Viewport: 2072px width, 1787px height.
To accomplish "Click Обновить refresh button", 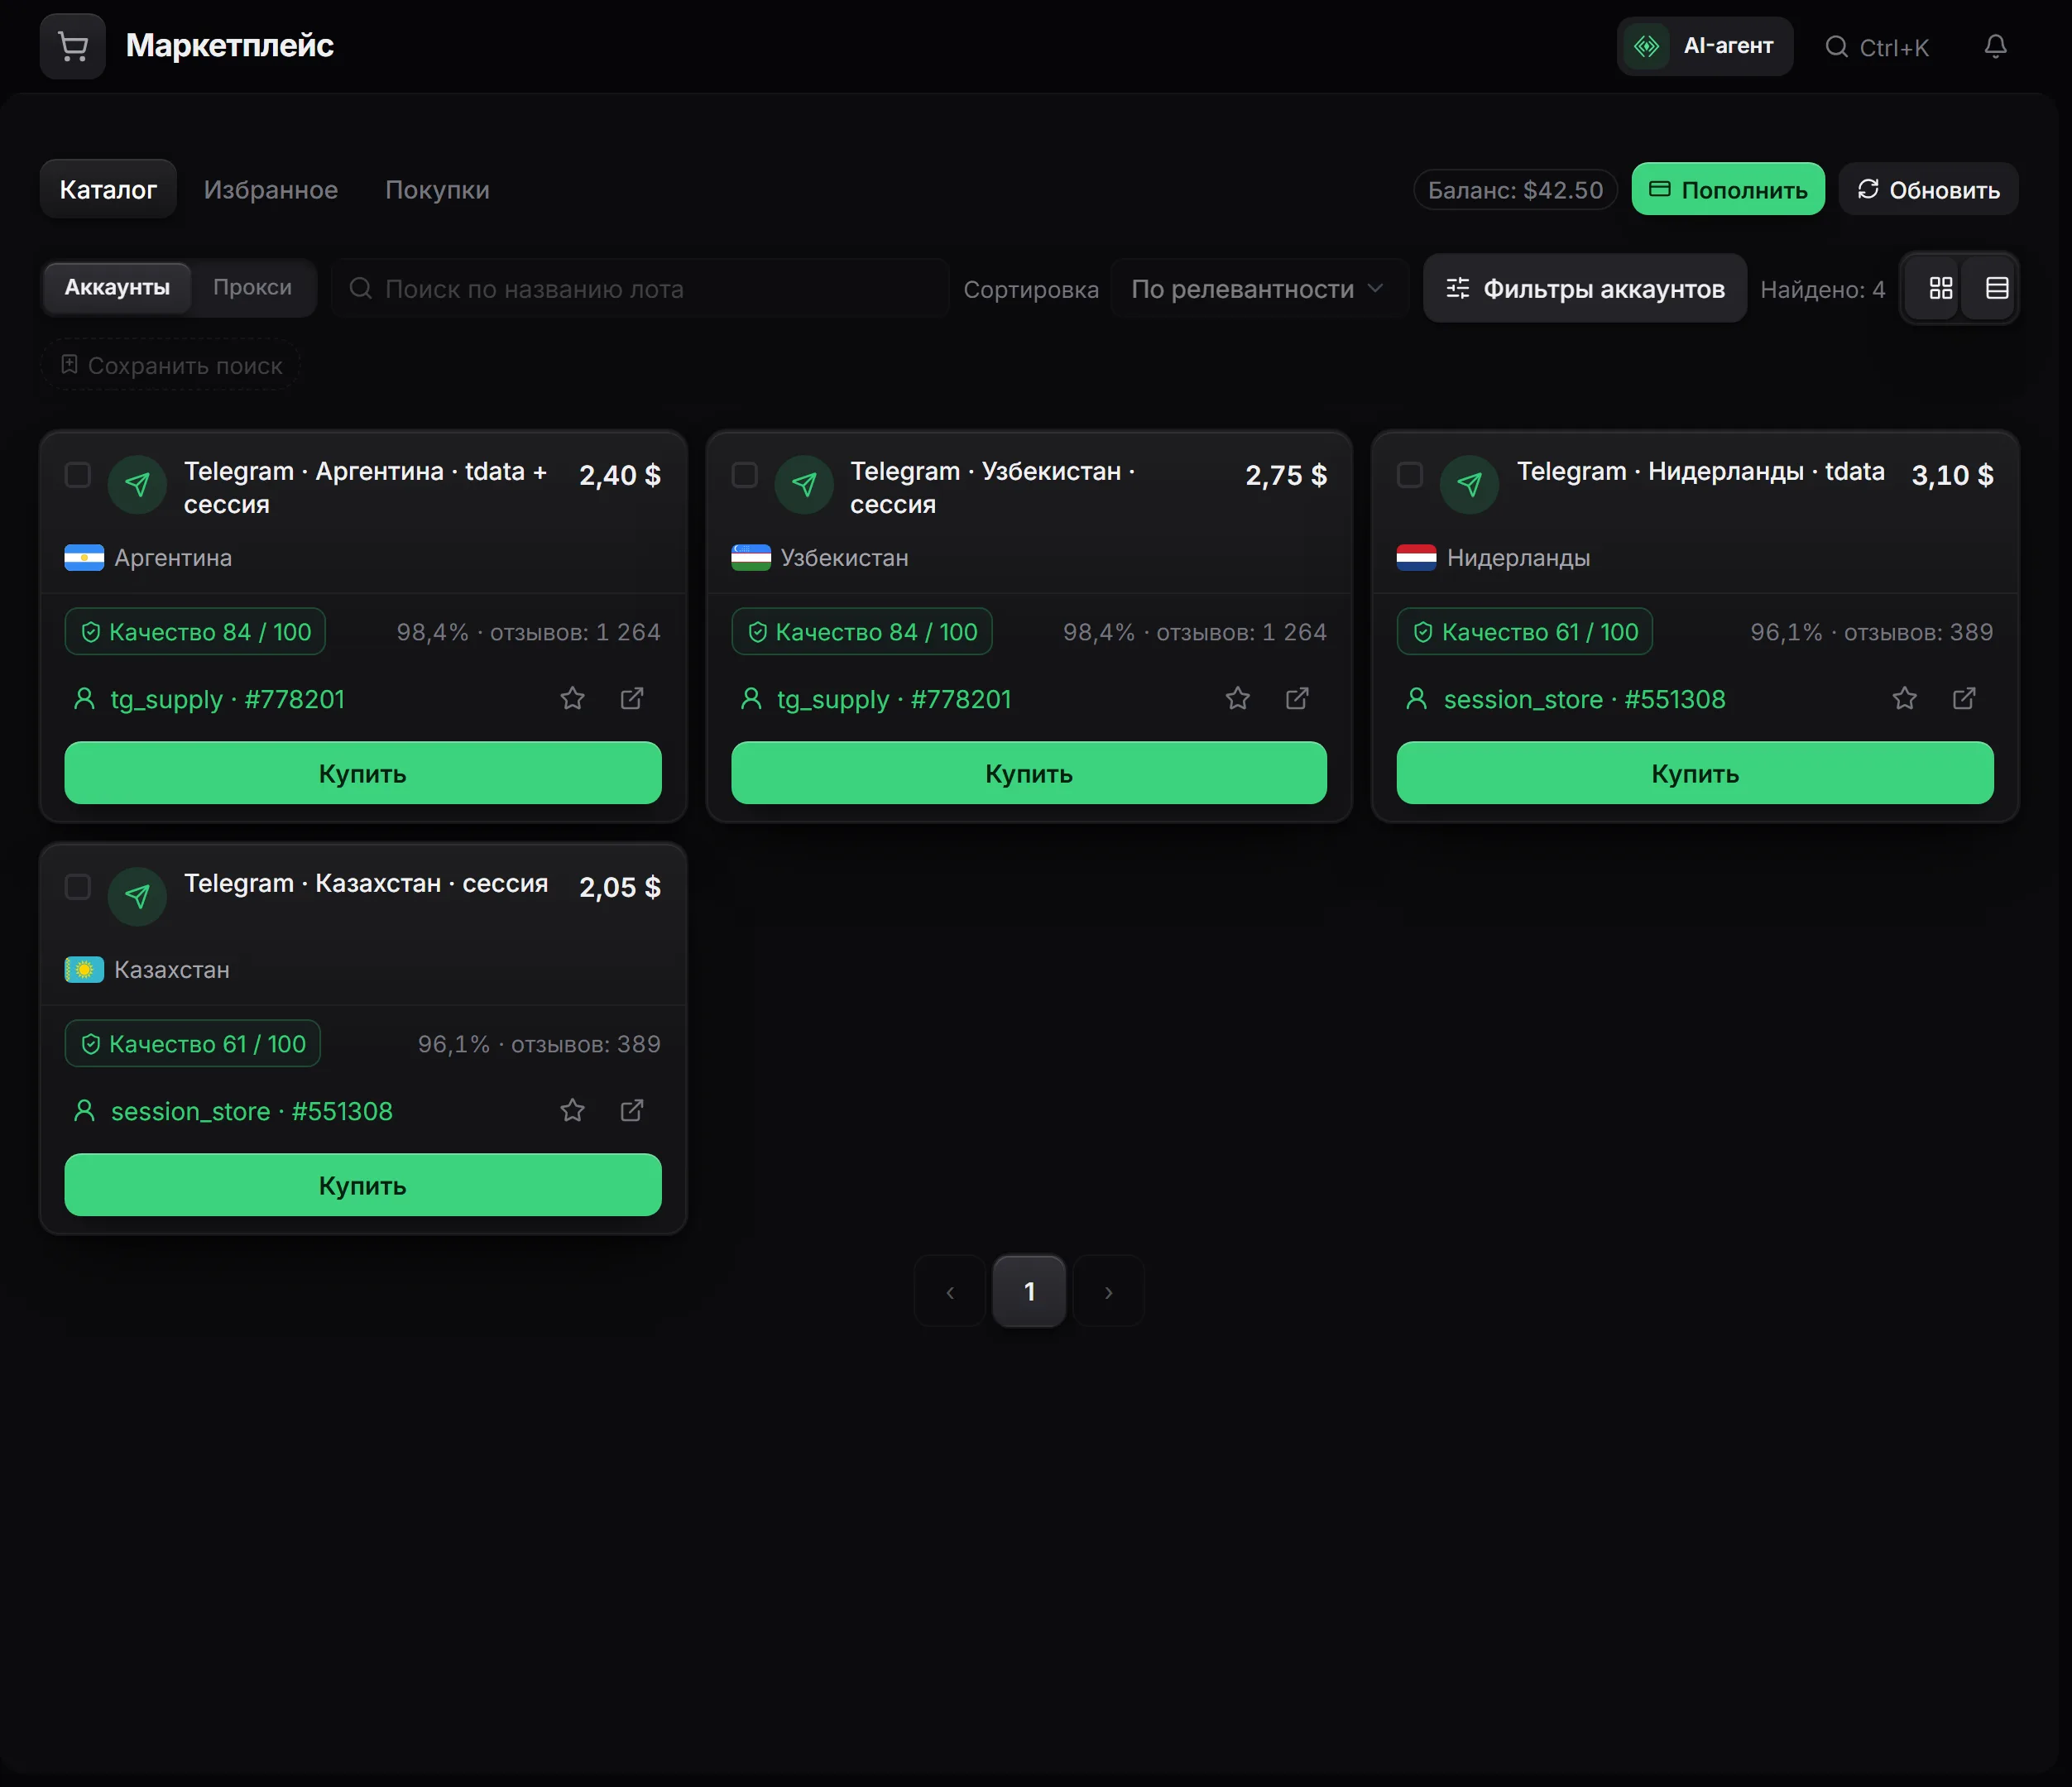I will 1929,190.
